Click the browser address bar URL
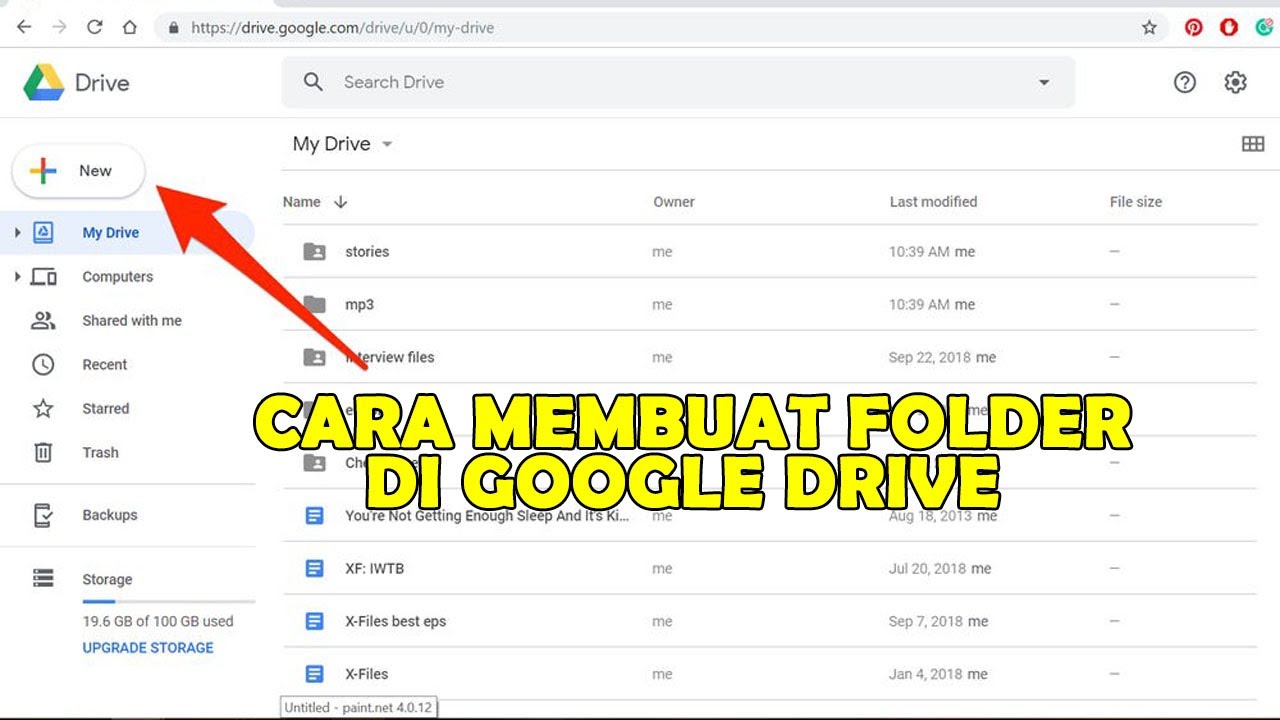The height and width of the screenshot is (720, 1280). click(x=342, y=28)
